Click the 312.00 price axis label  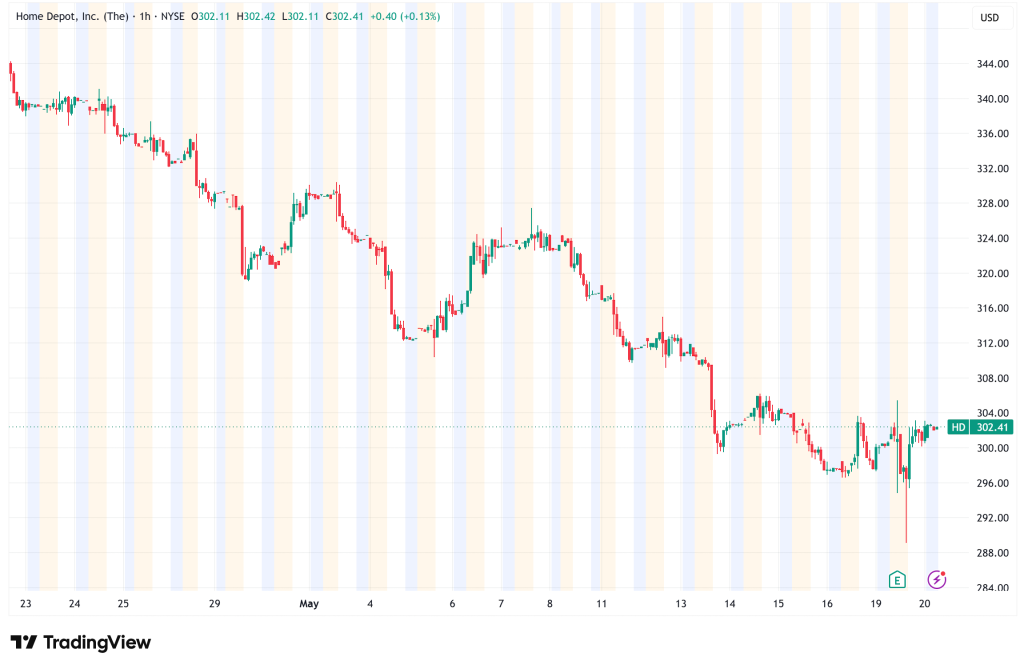(x=993, y=343)
